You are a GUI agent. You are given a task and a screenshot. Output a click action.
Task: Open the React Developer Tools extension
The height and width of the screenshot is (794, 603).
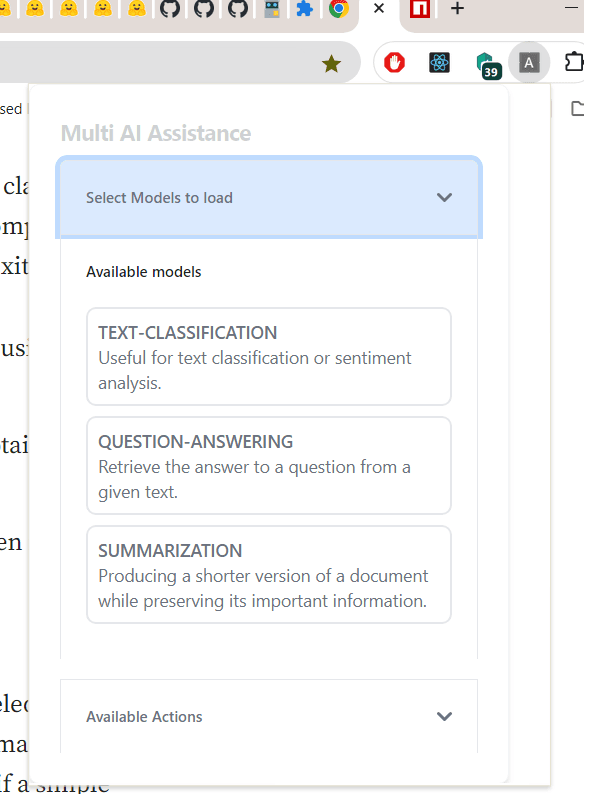pos(439,63)
